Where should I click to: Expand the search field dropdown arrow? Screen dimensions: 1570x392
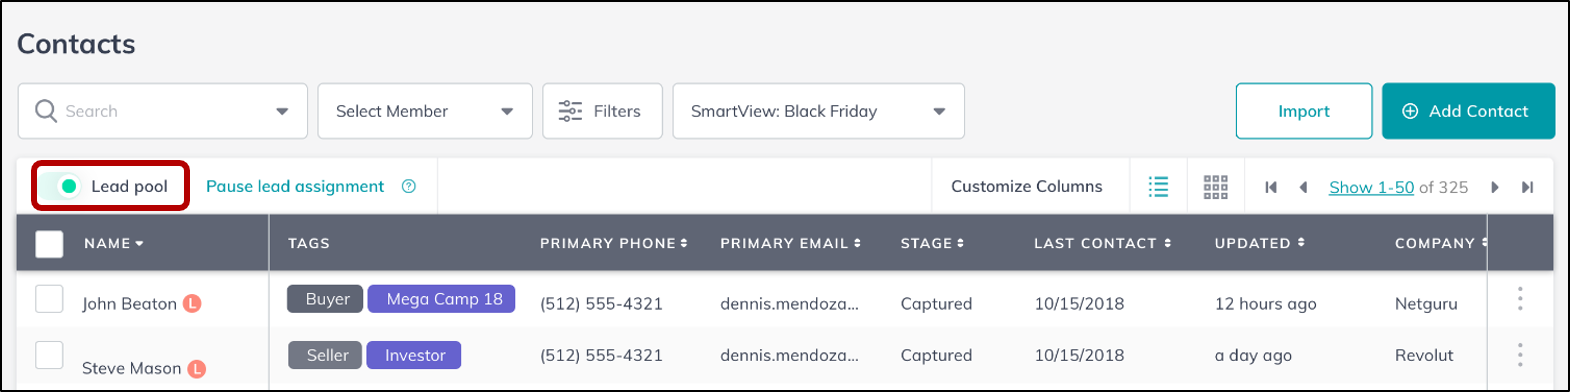coord(282,112)
